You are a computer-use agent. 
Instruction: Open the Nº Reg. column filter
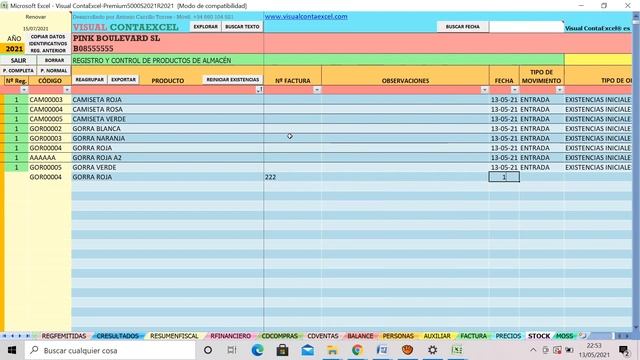(24, 90)
